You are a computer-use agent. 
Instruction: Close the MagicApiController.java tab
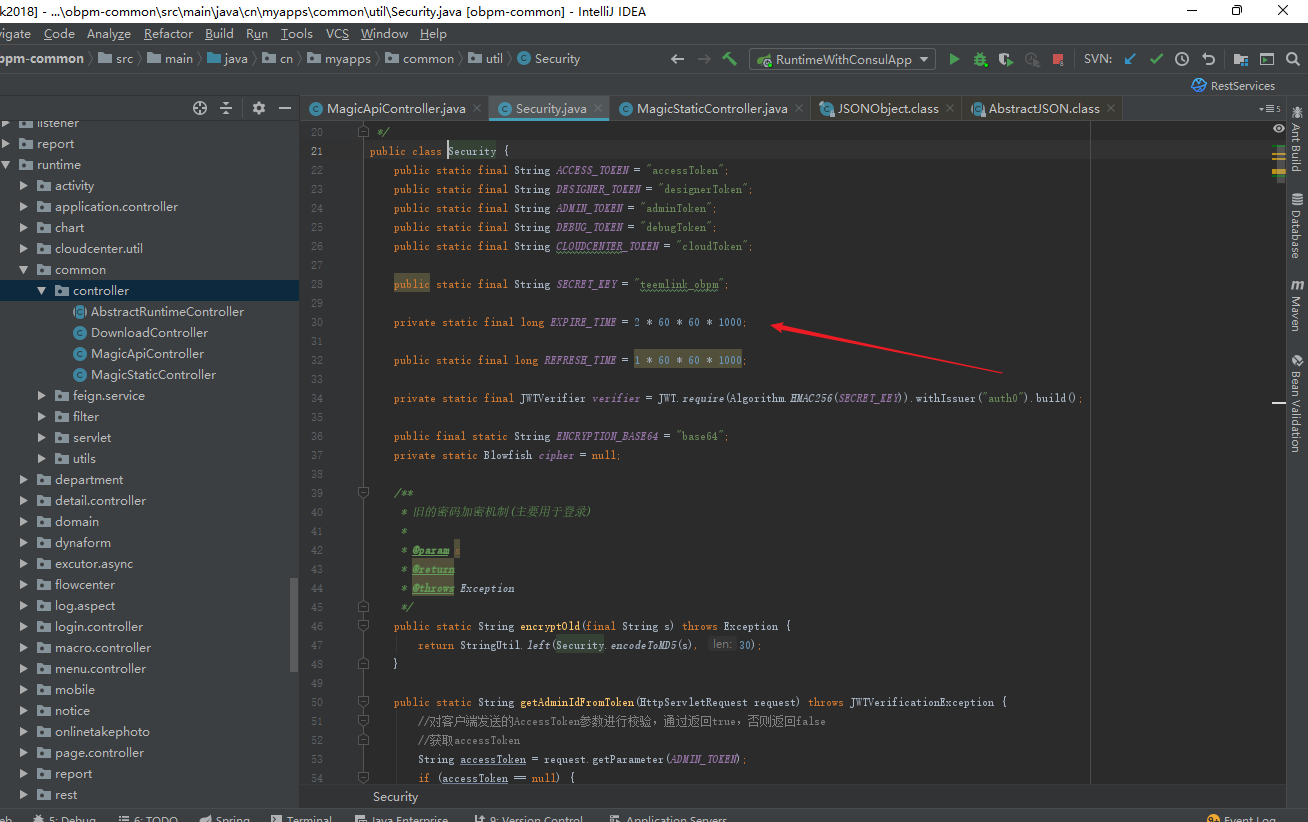click(477, 108)
